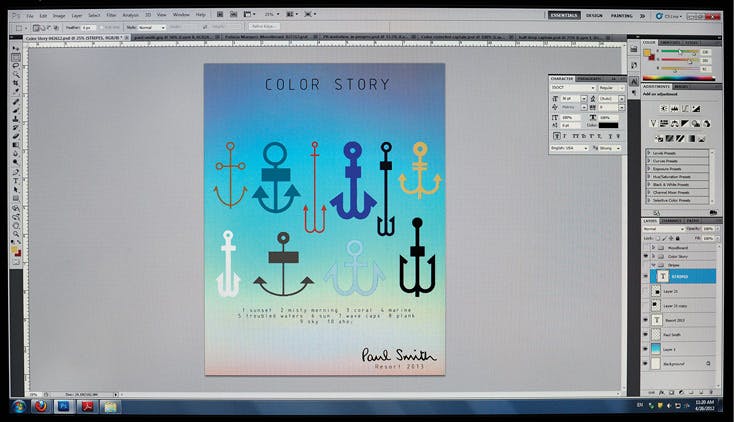Open the Image menu

click(59, 15)
